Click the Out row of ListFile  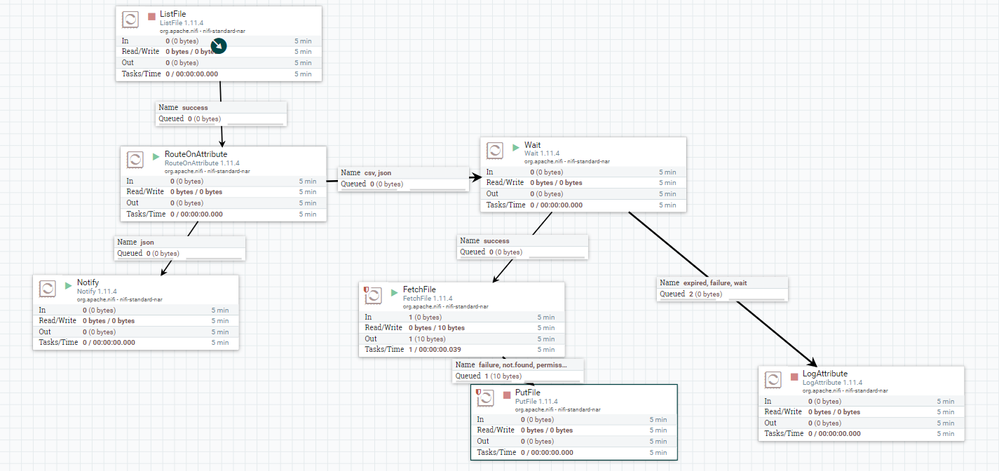(219, 63)
